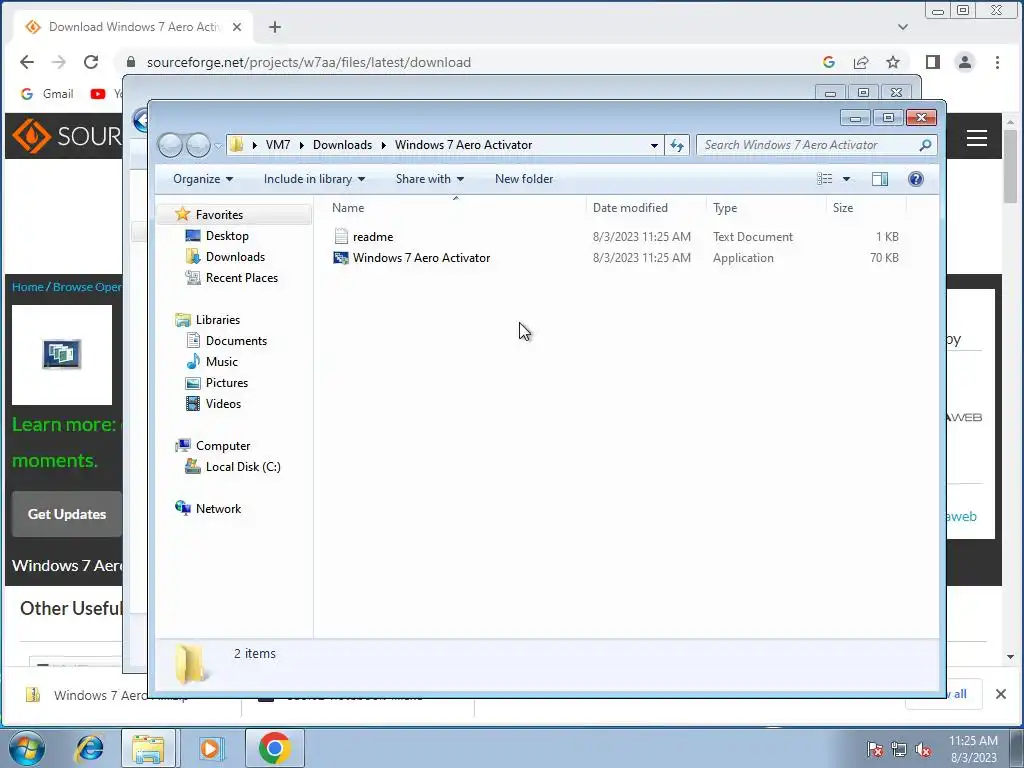Viewport: 1024px width, 768px height.
Task: Click the Chrome share icon
Action: click(x=861, y=62)
